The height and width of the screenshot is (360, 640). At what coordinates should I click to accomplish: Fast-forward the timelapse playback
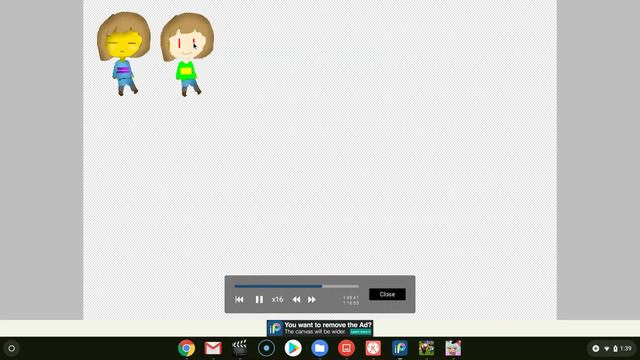[x=311, y=300]
